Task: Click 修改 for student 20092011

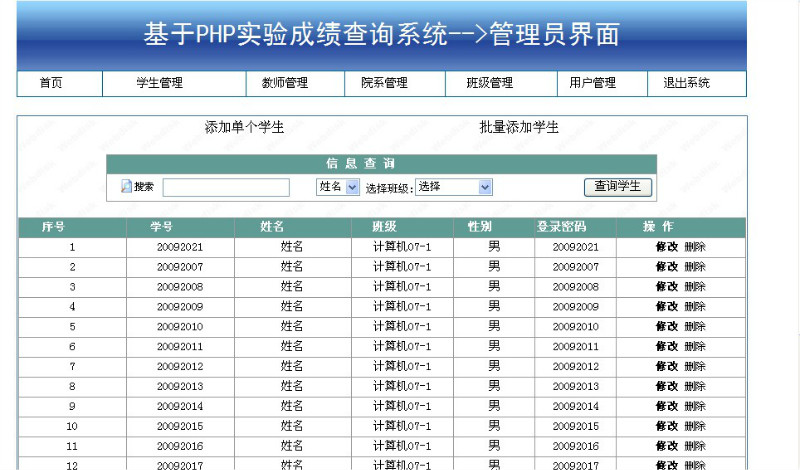Action: (x=667, y=347)
